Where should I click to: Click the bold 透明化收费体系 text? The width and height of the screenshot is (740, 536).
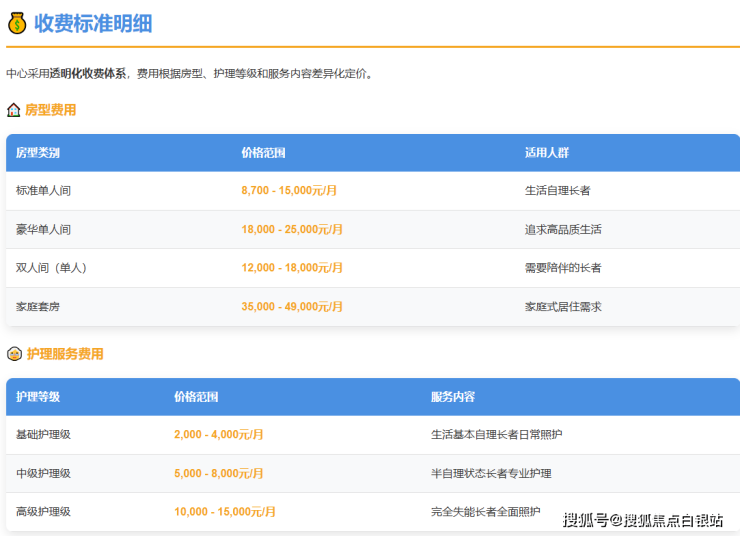coord(90,74)
